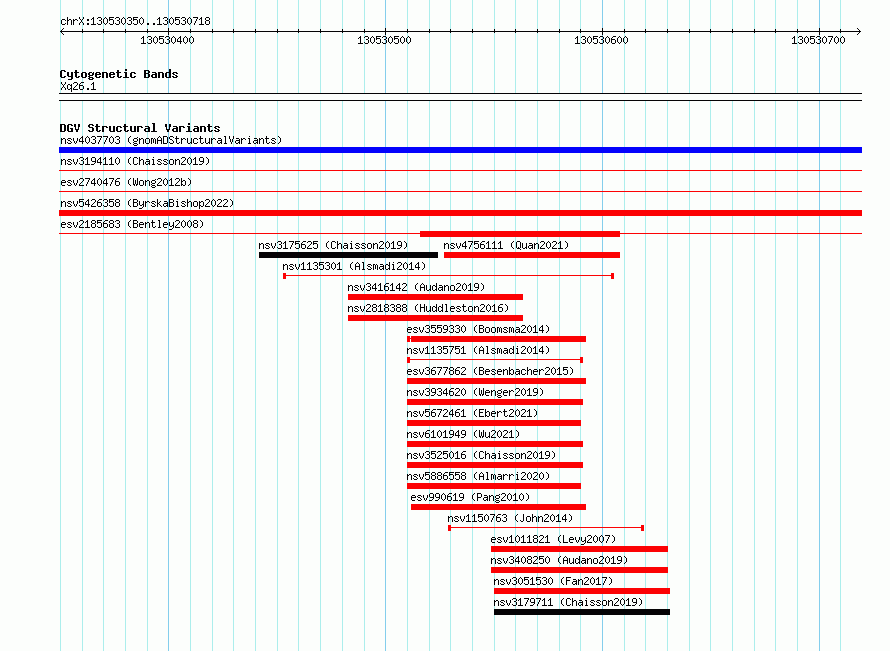This screenshot has width=890, height=651.
Task: Open the nsv1135751 (Alsmadi2014) label
Action: (x=478, y=350)
